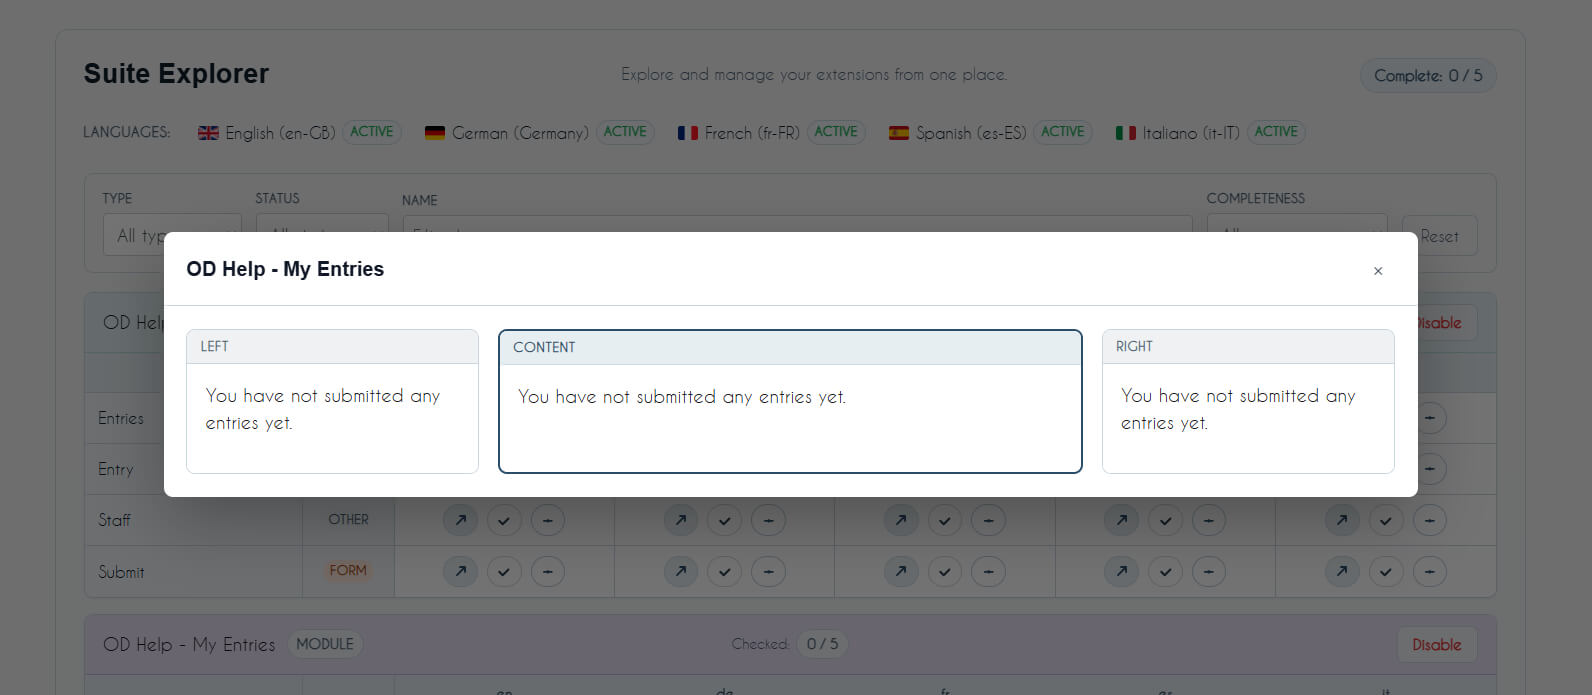Click the minus icon for Staff English
The image size is (1592, 695).
[548, 520]
